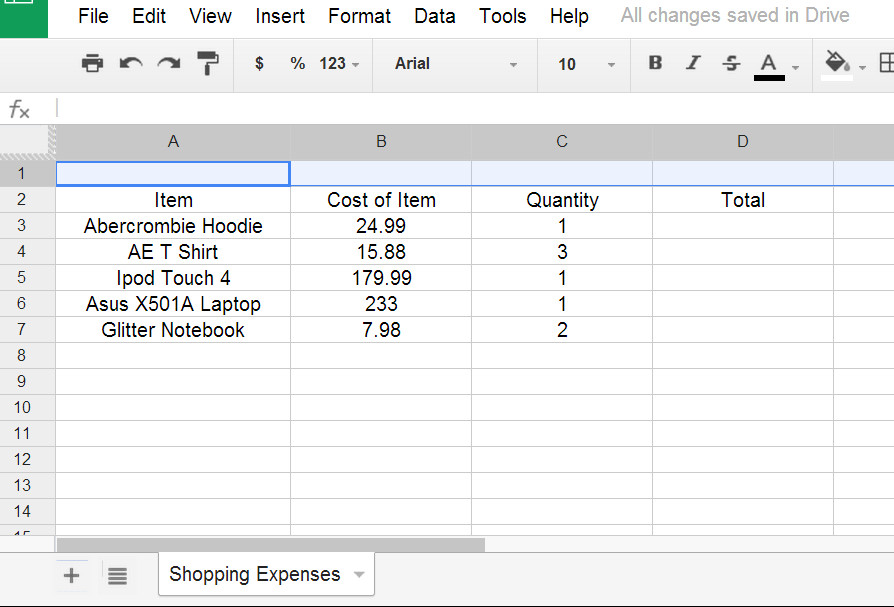Screen dimensions: 894x607
Task: Open the Arial font dropdown
Action: point(456,64)
